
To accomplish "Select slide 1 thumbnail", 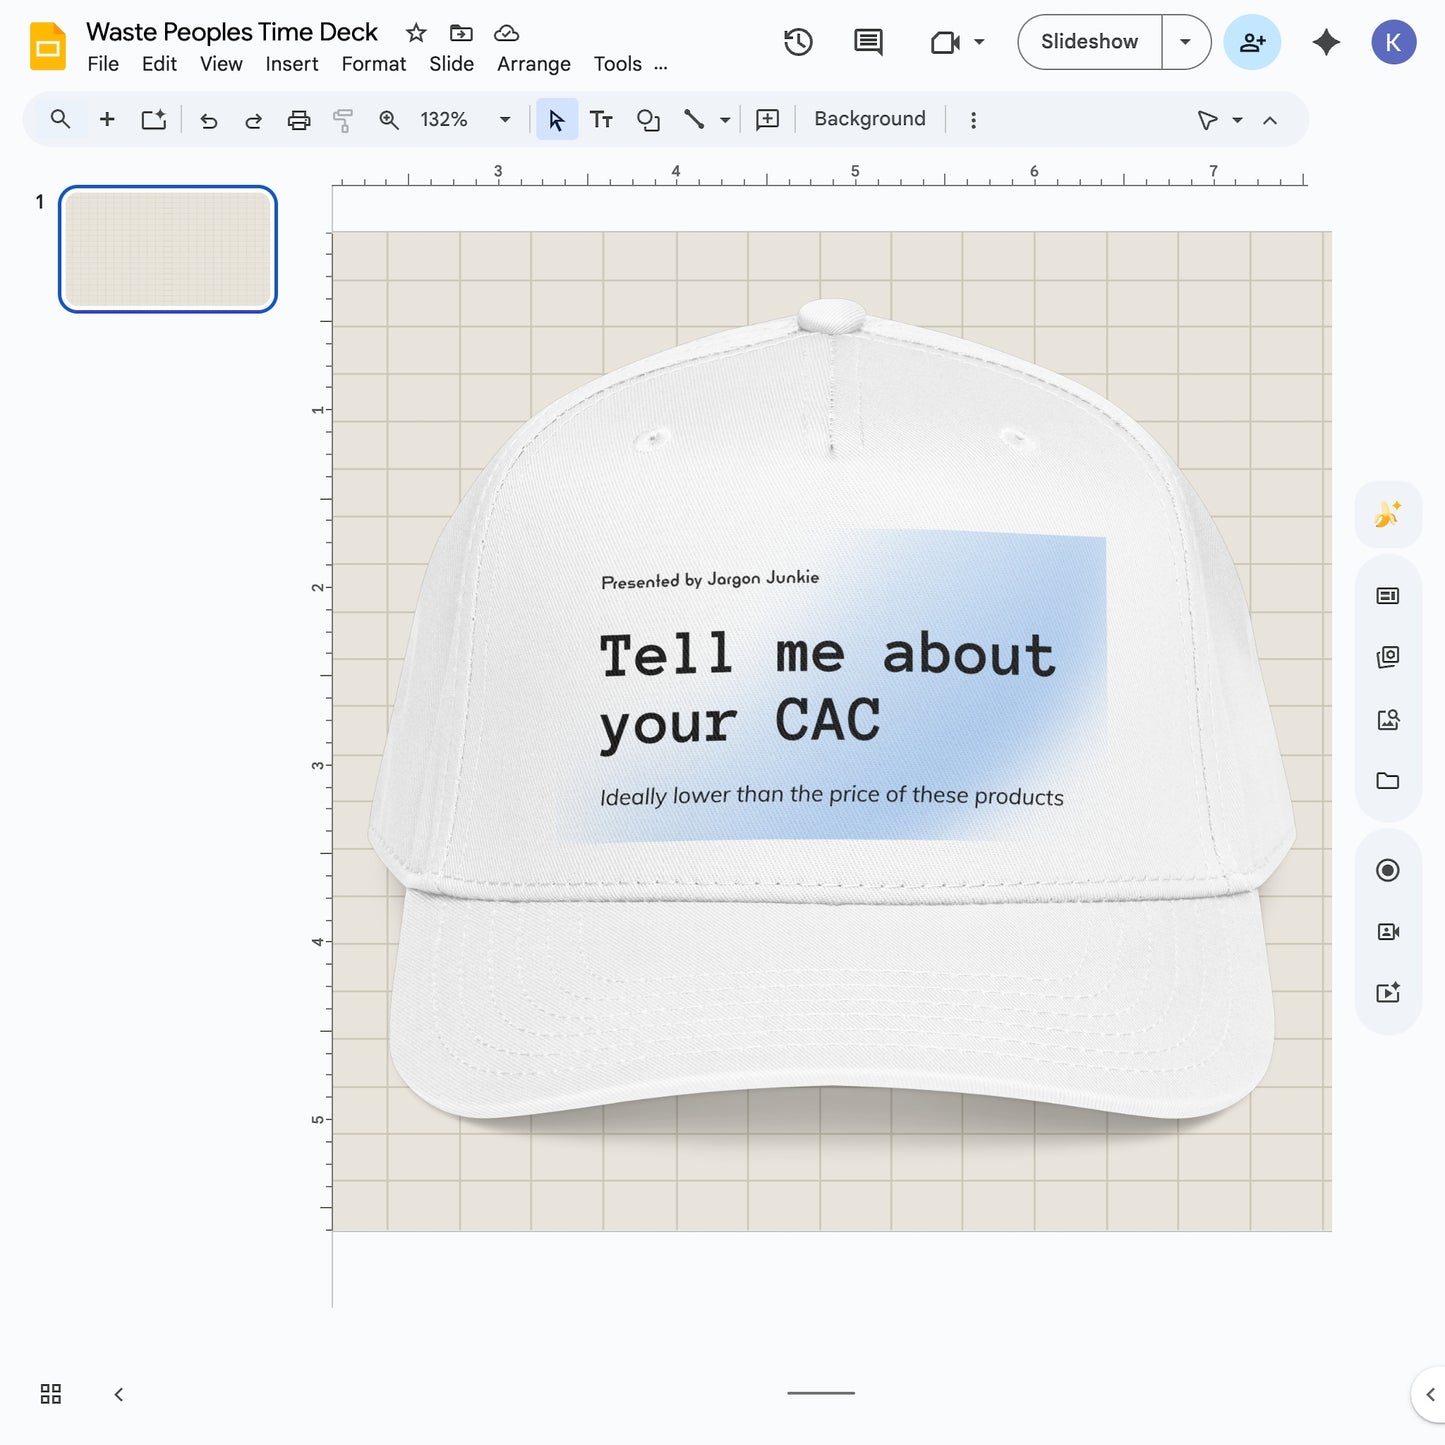I will 167,249.
